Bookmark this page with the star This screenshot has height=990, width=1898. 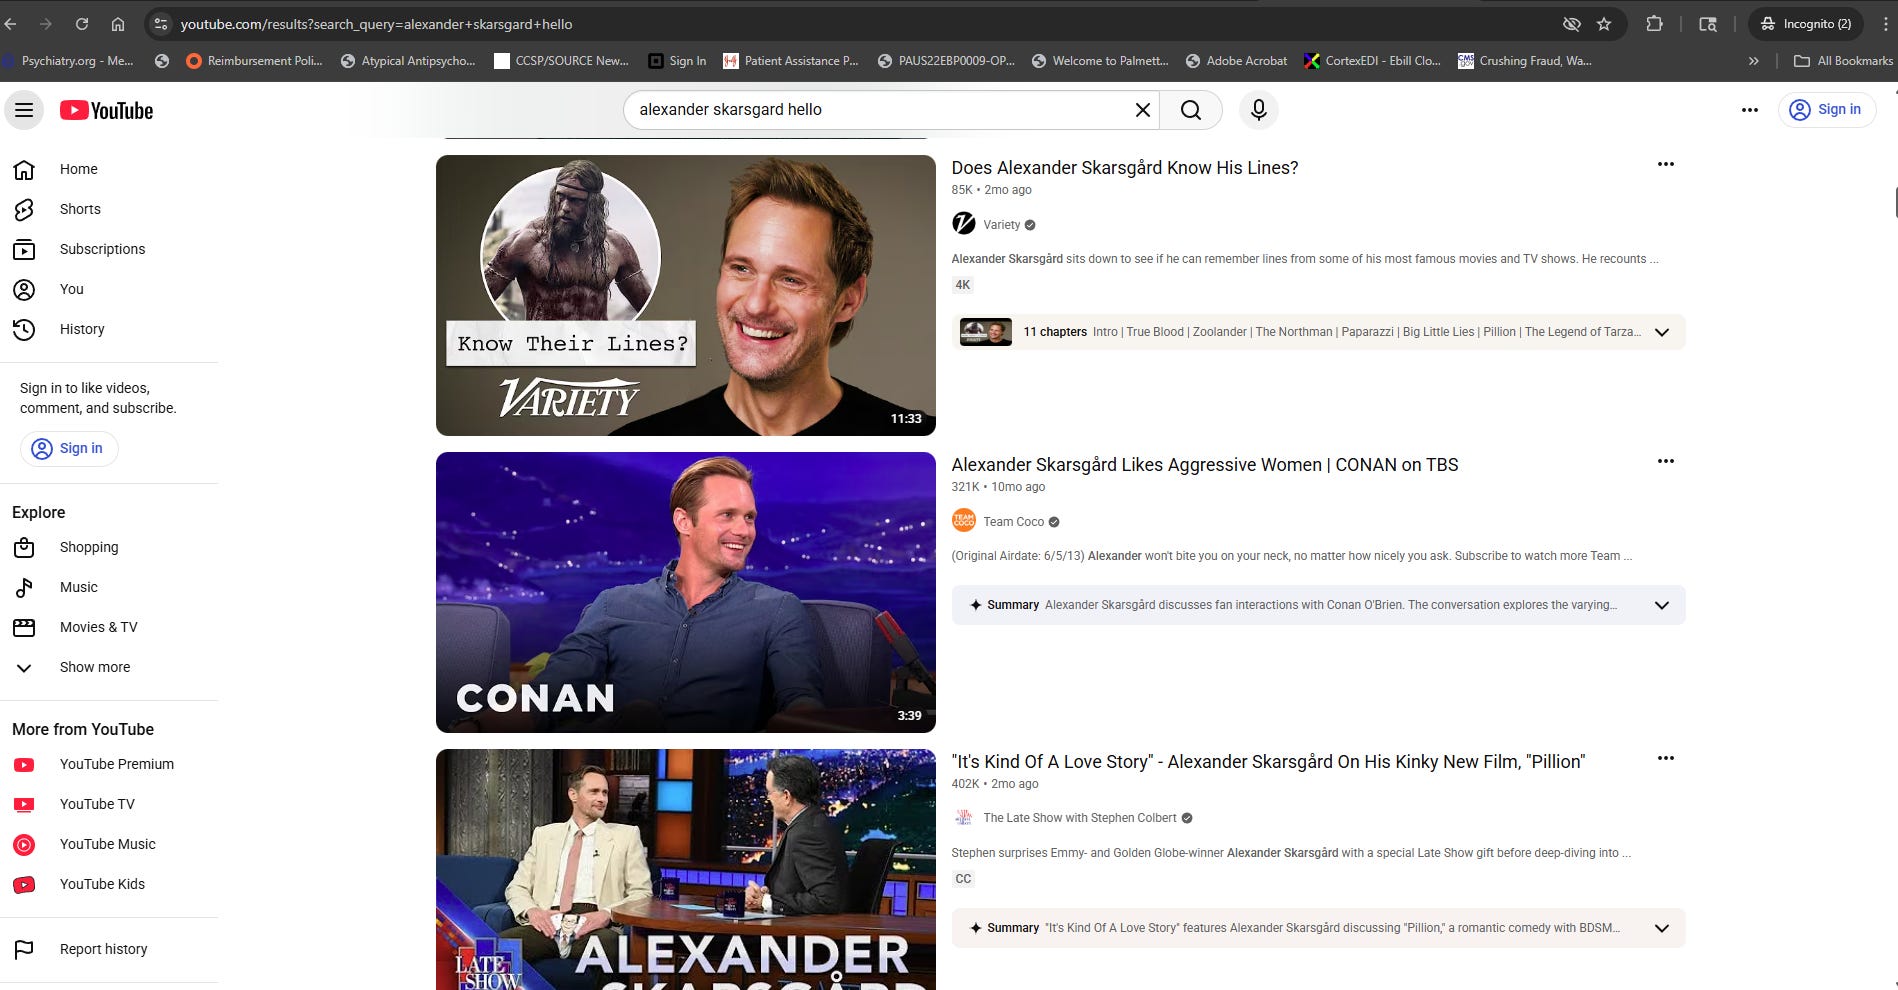click(1604, 24)
